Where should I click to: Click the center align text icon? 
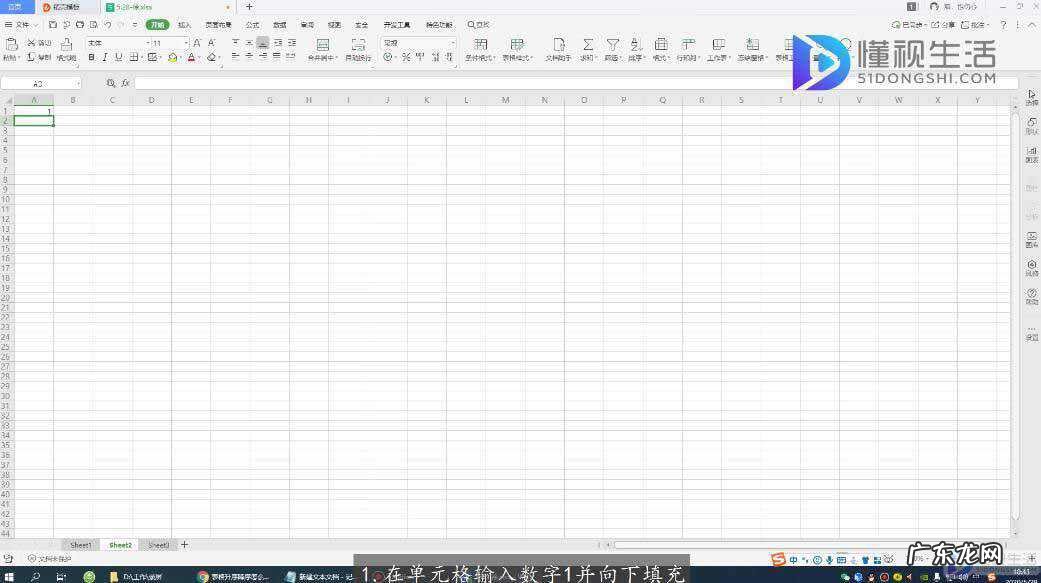point(249,57)
